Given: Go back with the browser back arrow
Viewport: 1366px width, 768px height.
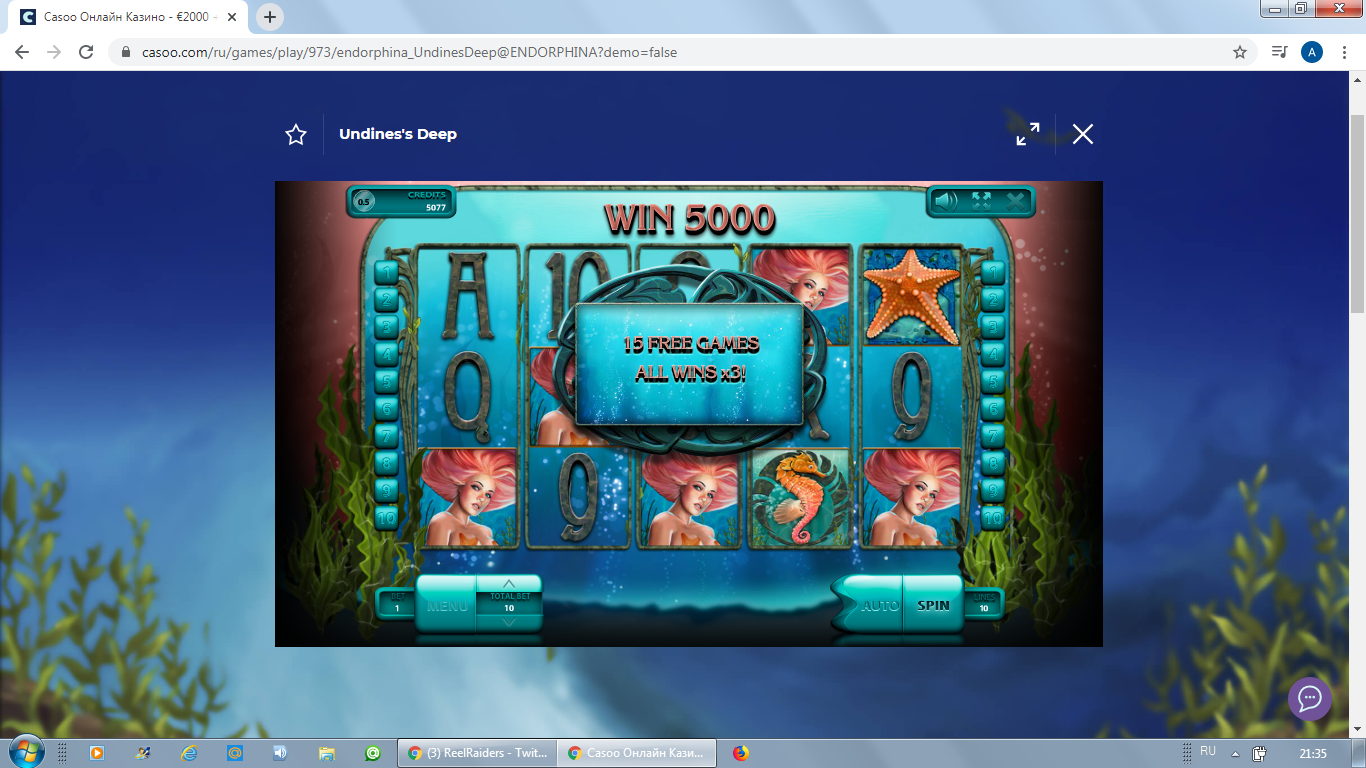Looking at the screenshot, I should coord(22,52).
